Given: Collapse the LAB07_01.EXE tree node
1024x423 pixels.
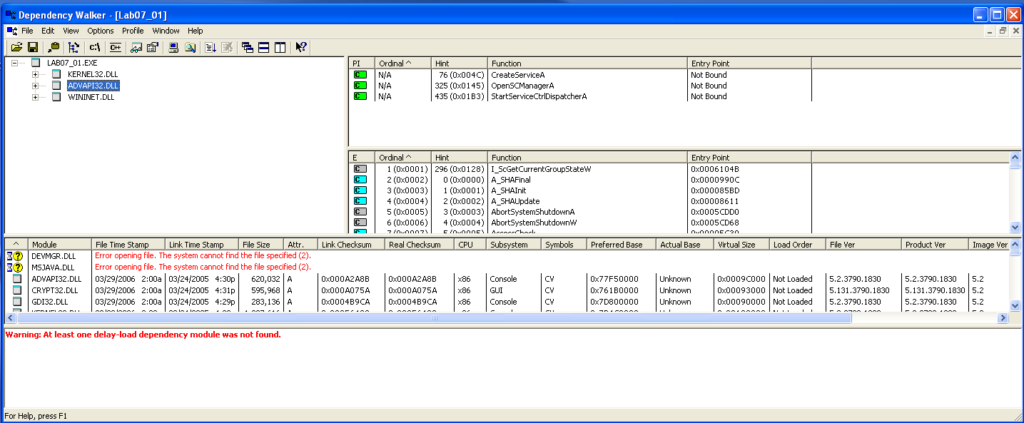Looking at the screenshot, I should tap(15, 63).
